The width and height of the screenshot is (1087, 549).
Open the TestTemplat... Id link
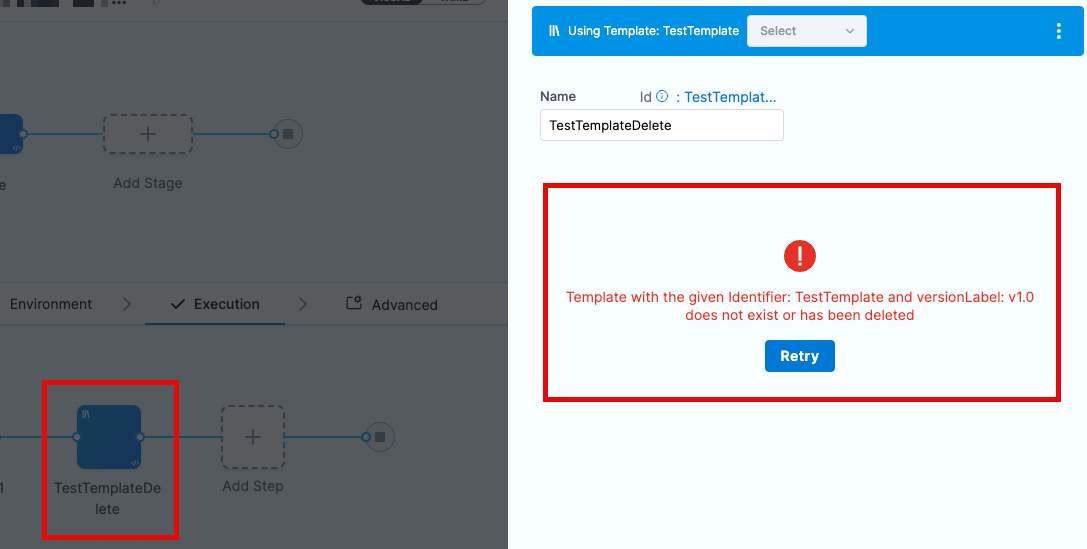click(730, 97)
